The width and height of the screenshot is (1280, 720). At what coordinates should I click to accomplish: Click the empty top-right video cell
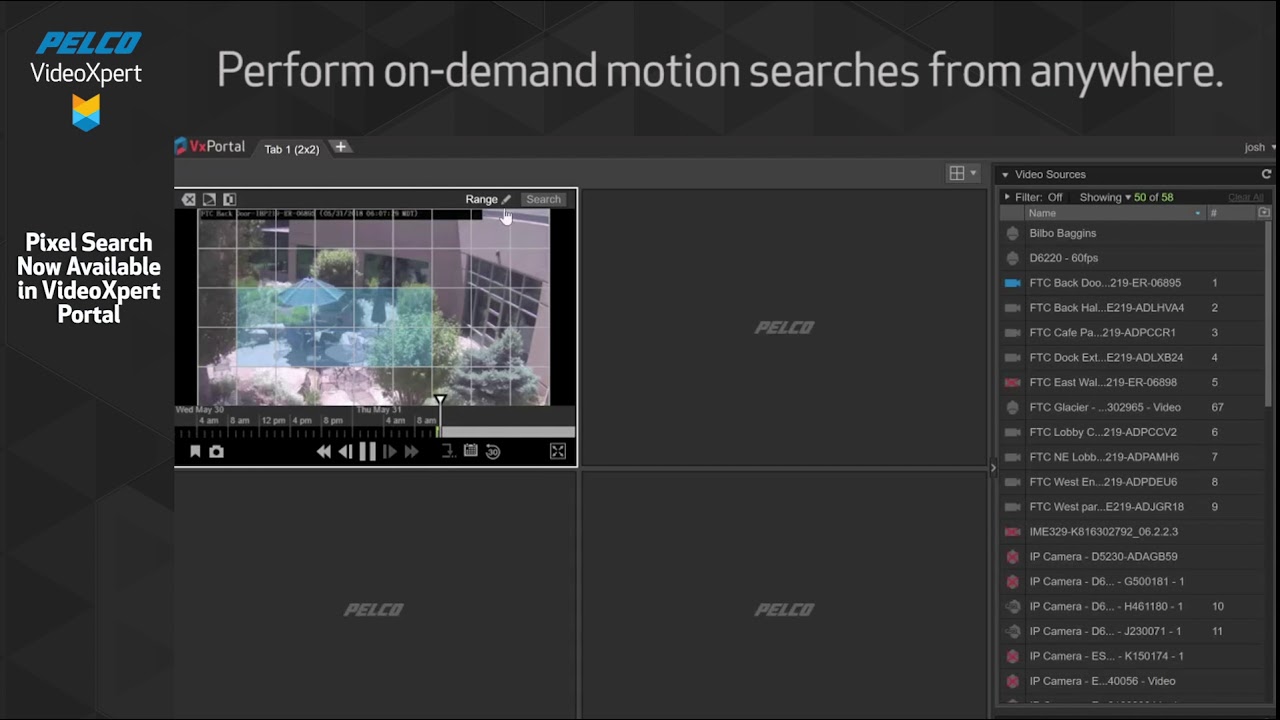coord(784,327)
